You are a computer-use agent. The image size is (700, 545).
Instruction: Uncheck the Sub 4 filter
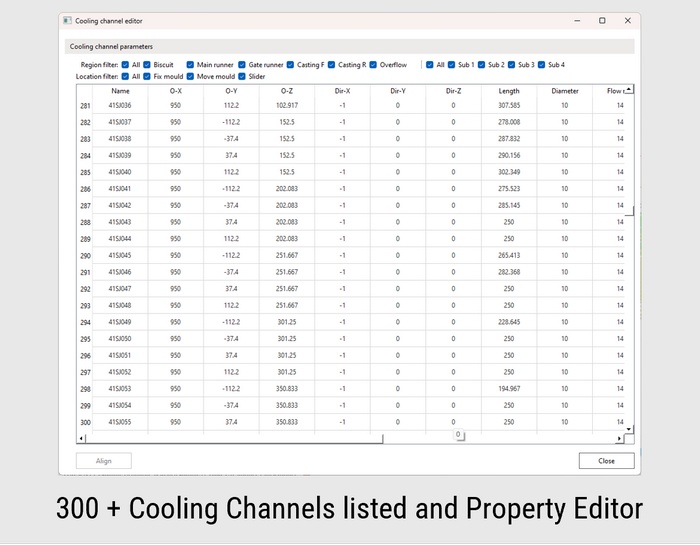(542, 65)
